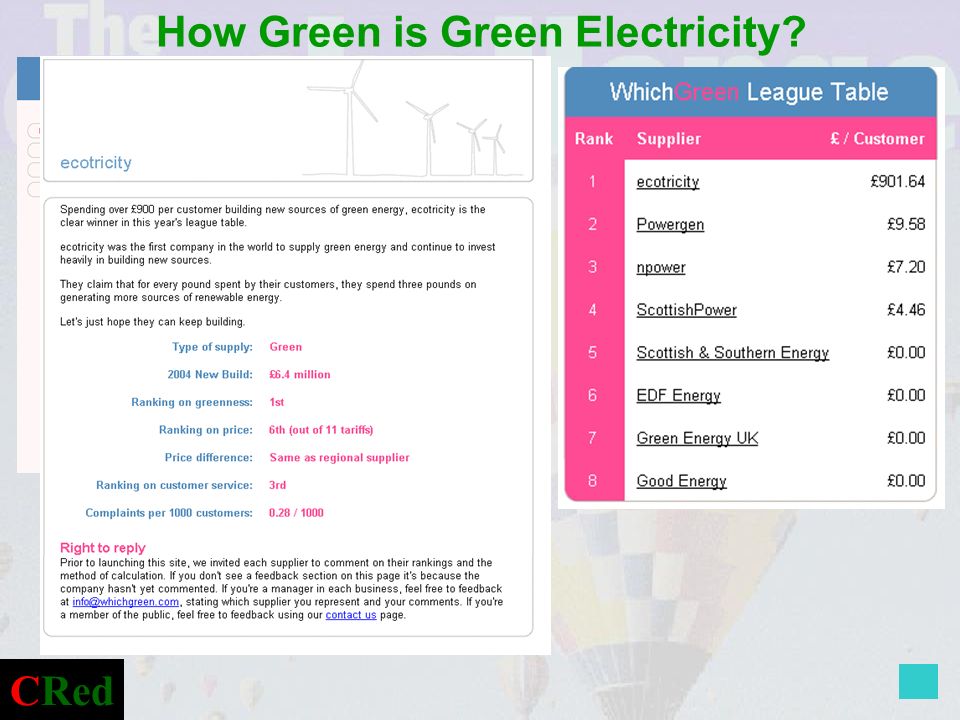Select the 'Rank' column header

point(593,139)
